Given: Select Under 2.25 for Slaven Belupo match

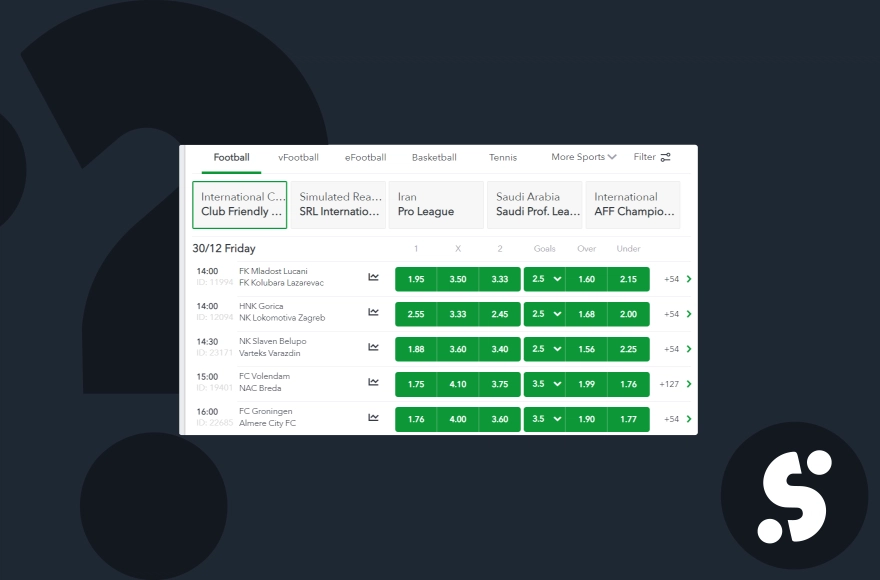Looking at the screenshot, I should click(x=629, y=349).
